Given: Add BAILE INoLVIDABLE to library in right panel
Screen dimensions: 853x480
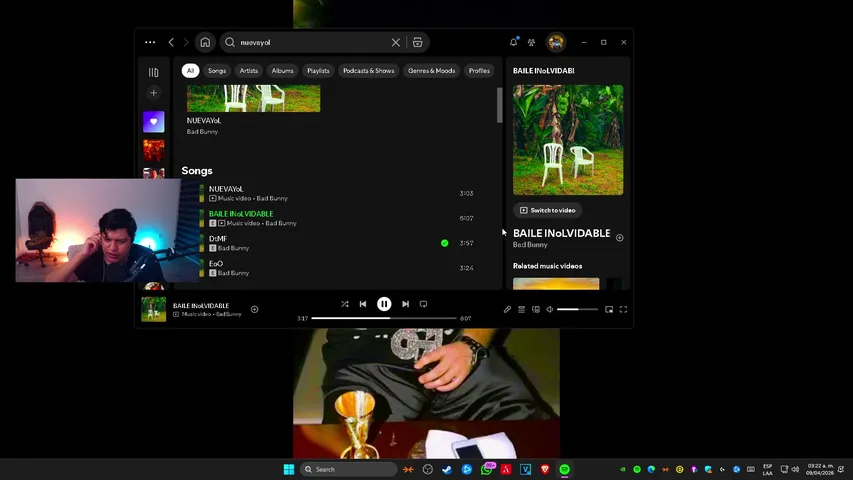Looking at the screenshot, I should [620, 237].
